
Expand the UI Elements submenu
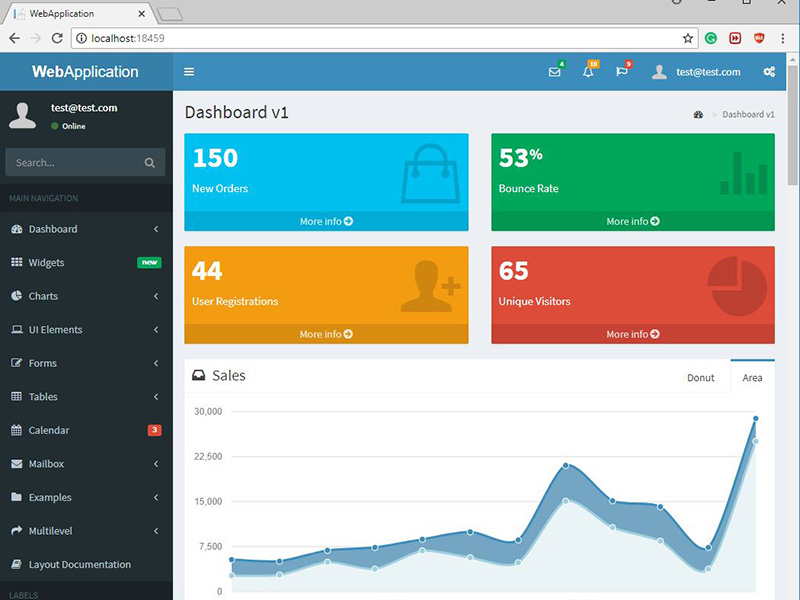[85, 330]
